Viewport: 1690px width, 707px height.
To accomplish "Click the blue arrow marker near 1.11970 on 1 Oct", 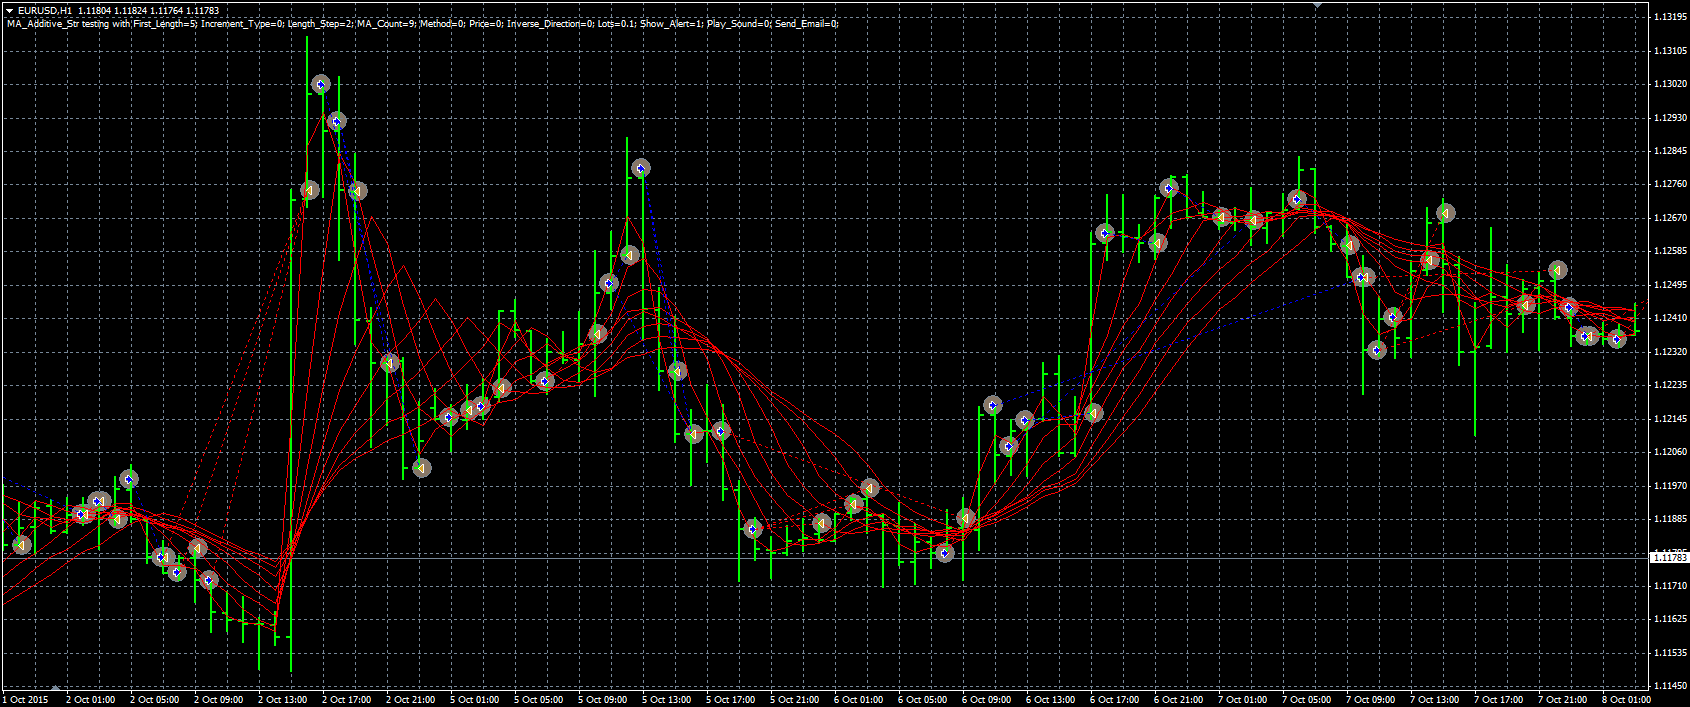I will tap(128, 480).
